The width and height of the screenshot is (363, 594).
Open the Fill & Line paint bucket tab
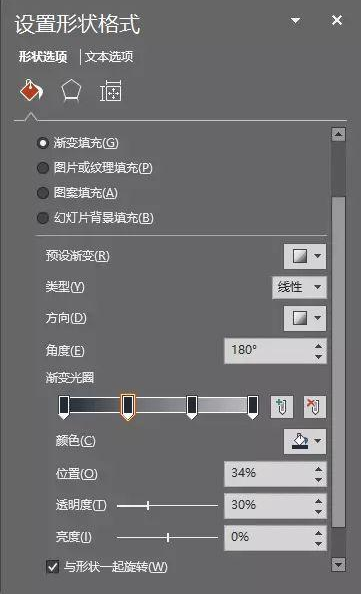[x=31, y=91]
